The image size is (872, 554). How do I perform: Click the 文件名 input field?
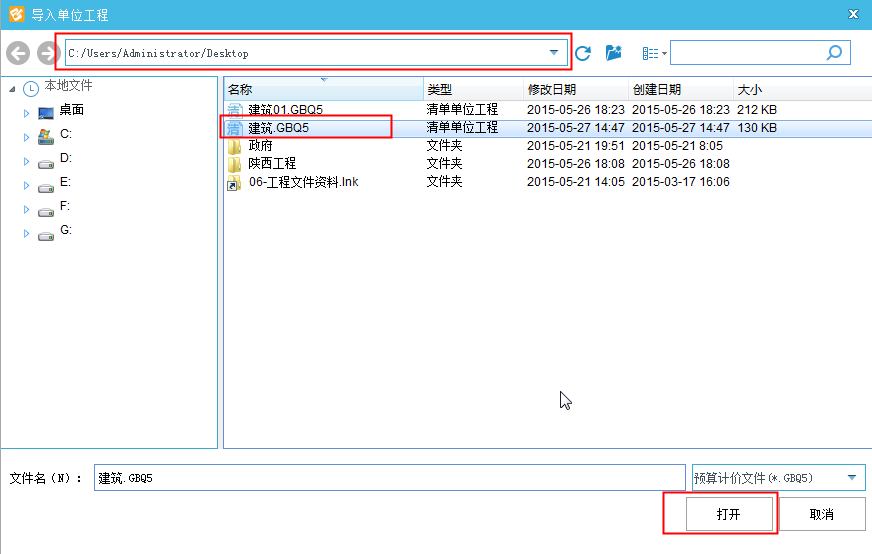click(389, 478)
